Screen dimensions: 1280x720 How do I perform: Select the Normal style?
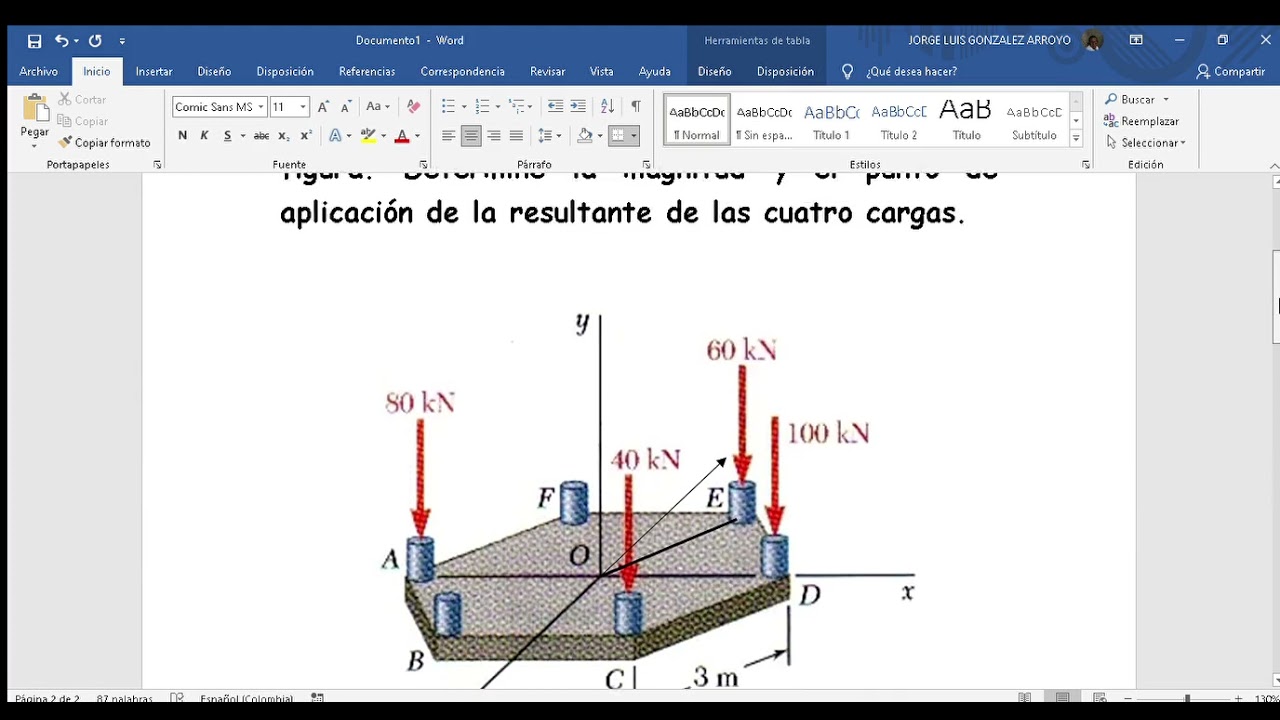697,120
